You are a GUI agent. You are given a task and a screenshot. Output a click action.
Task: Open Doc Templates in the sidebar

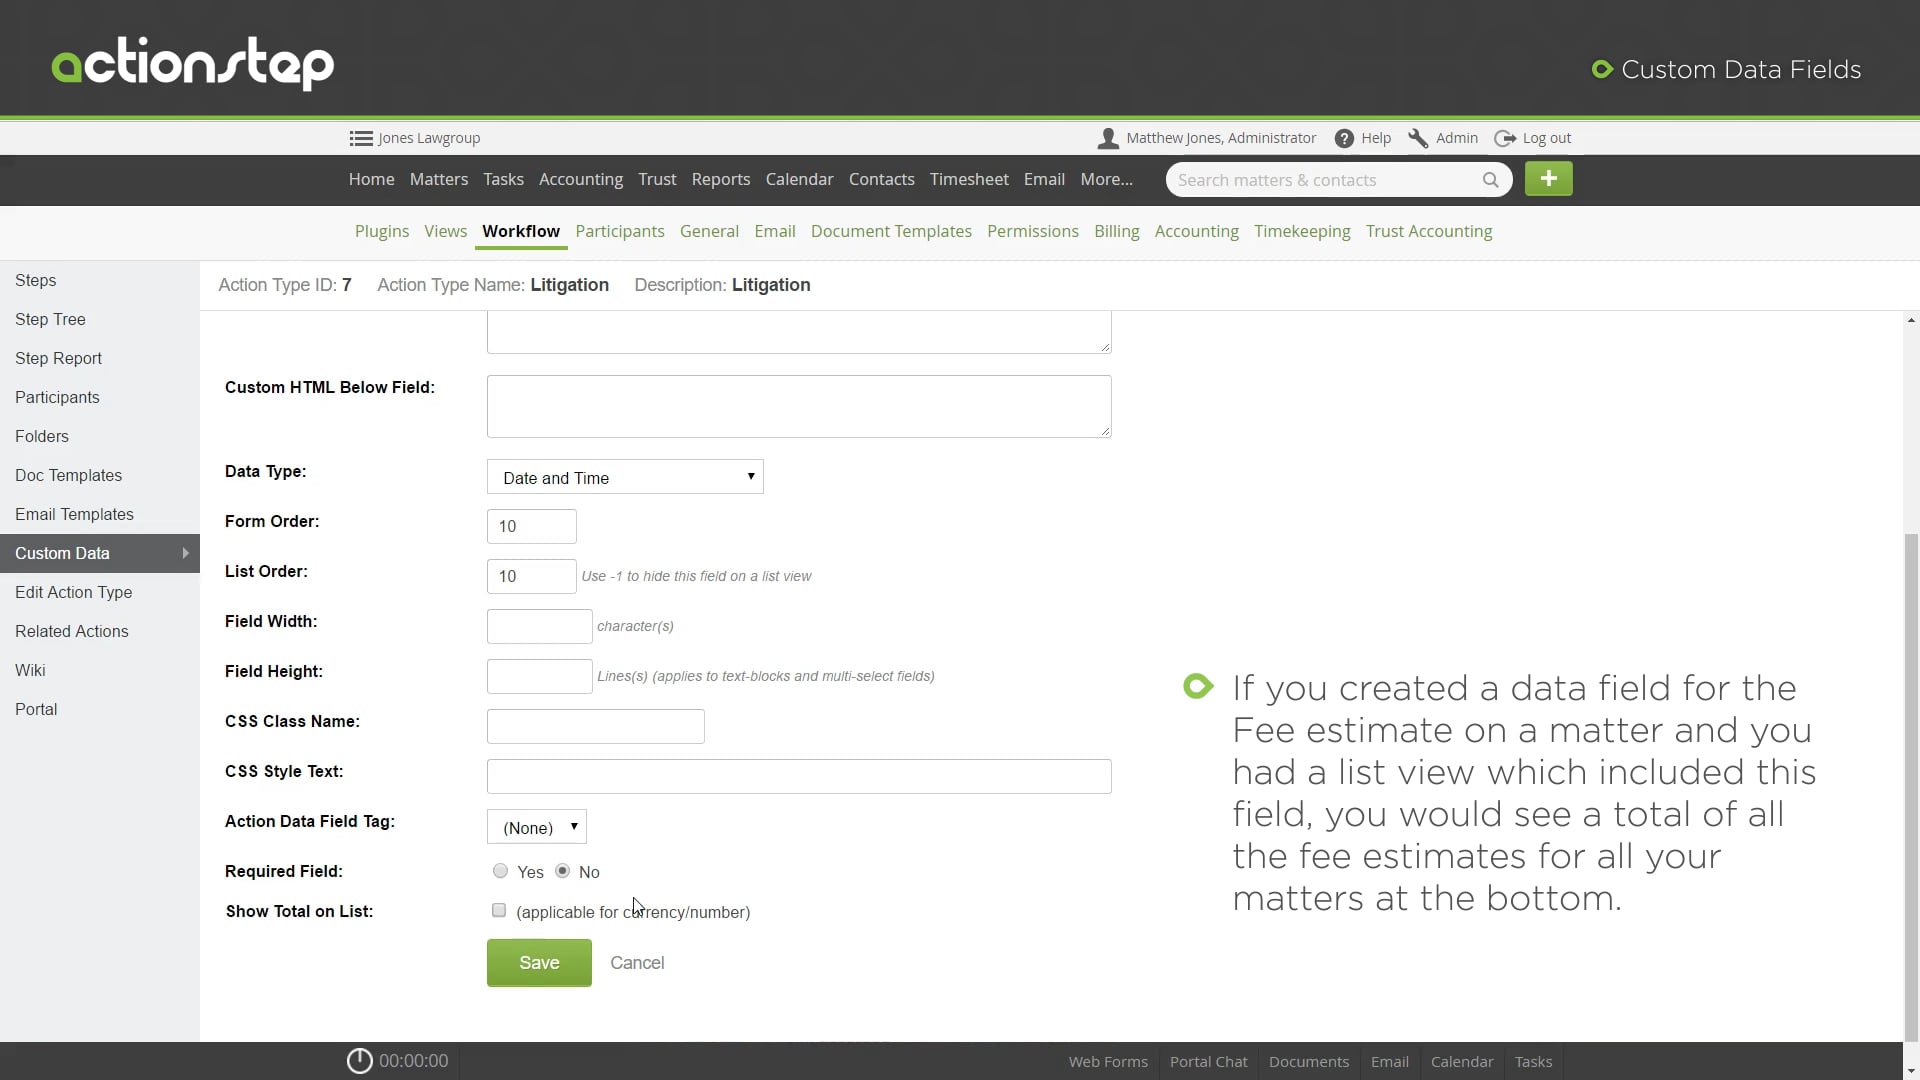100,476
